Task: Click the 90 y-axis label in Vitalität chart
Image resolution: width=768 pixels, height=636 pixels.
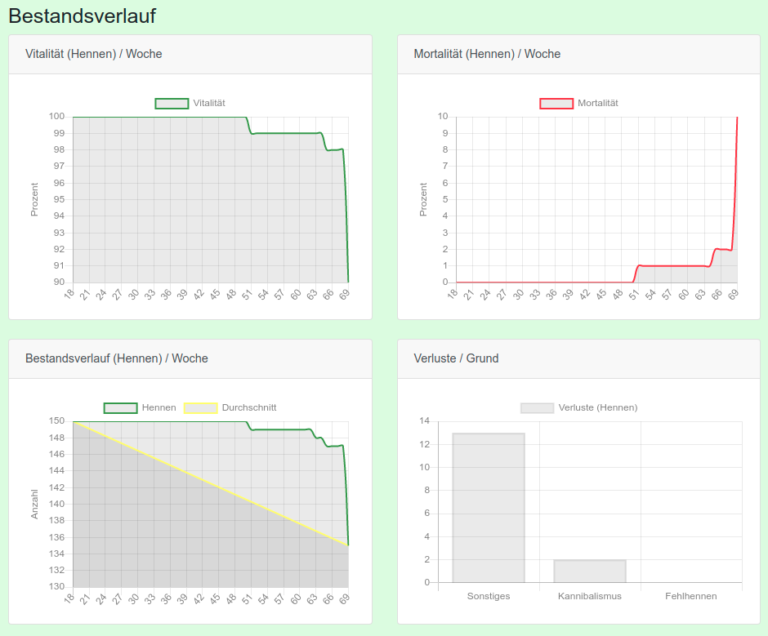Action: 59,282
